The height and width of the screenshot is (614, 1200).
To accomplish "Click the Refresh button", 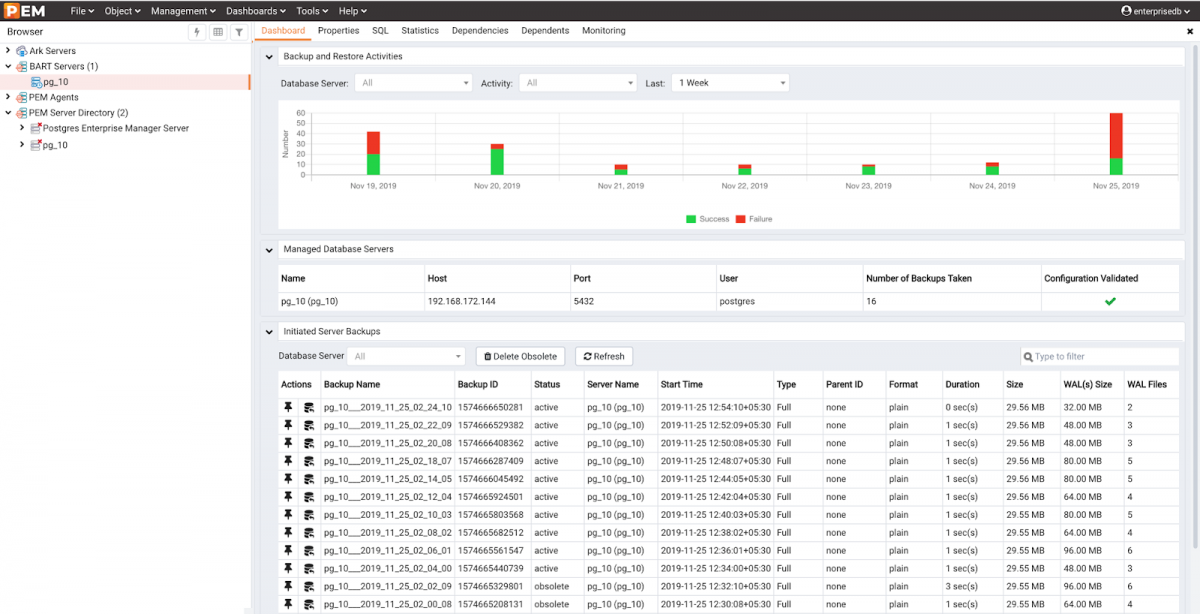I will point(603,356).
